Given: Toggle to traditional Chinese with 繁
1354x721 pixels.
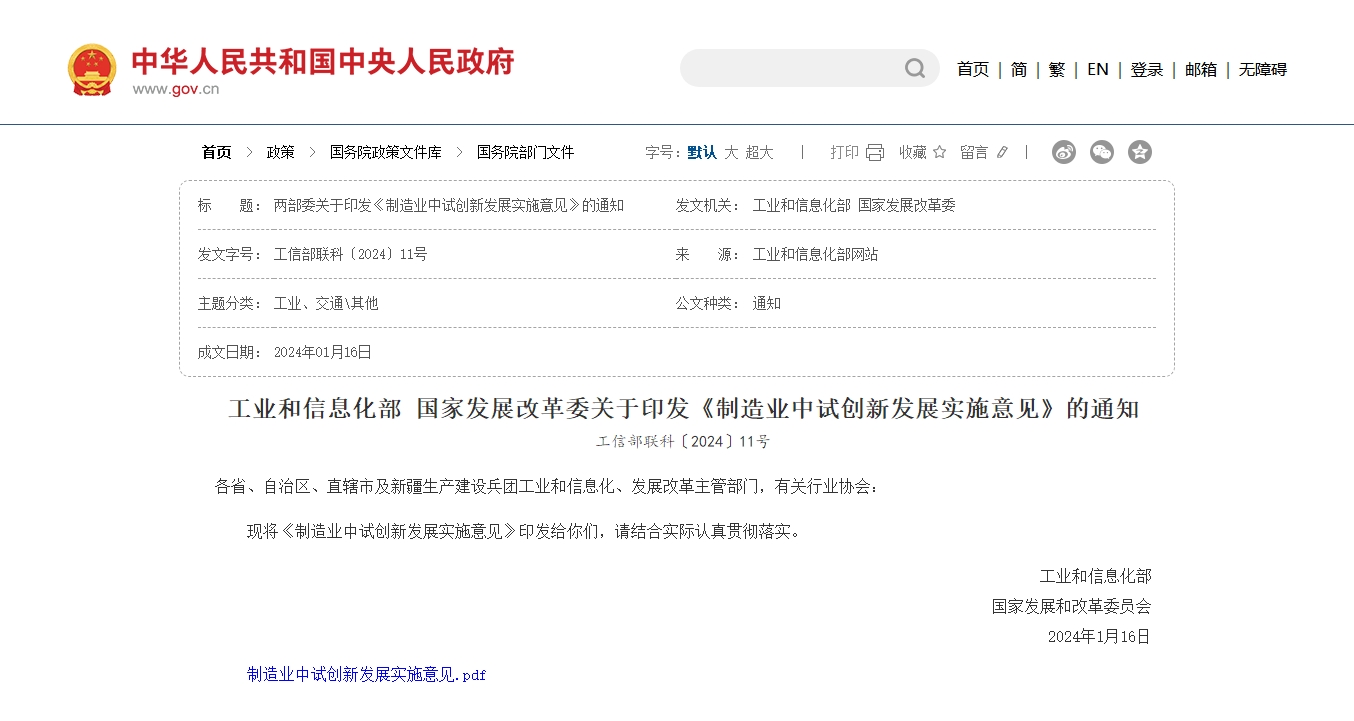Looking at the screenshot, I should pyautogui.click(x=1056, y=69).
